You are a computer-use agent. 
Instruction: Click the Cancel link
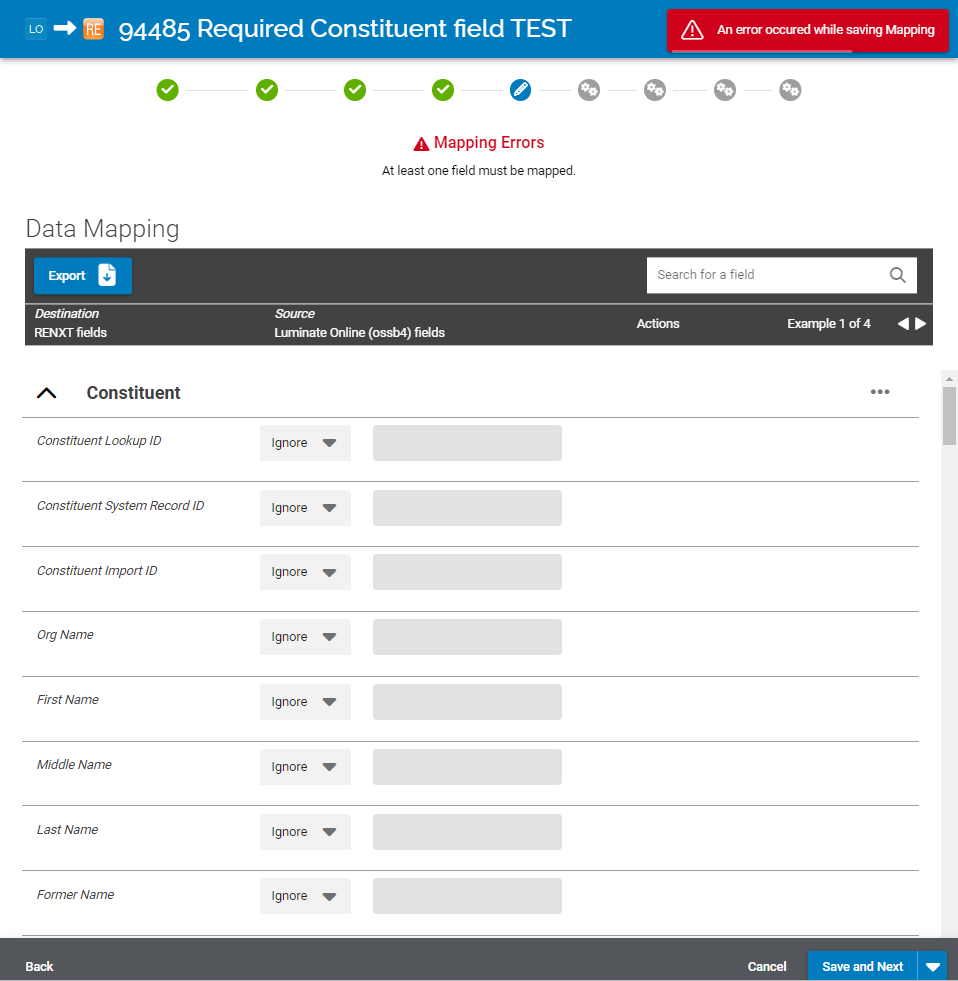coord(767,967)
